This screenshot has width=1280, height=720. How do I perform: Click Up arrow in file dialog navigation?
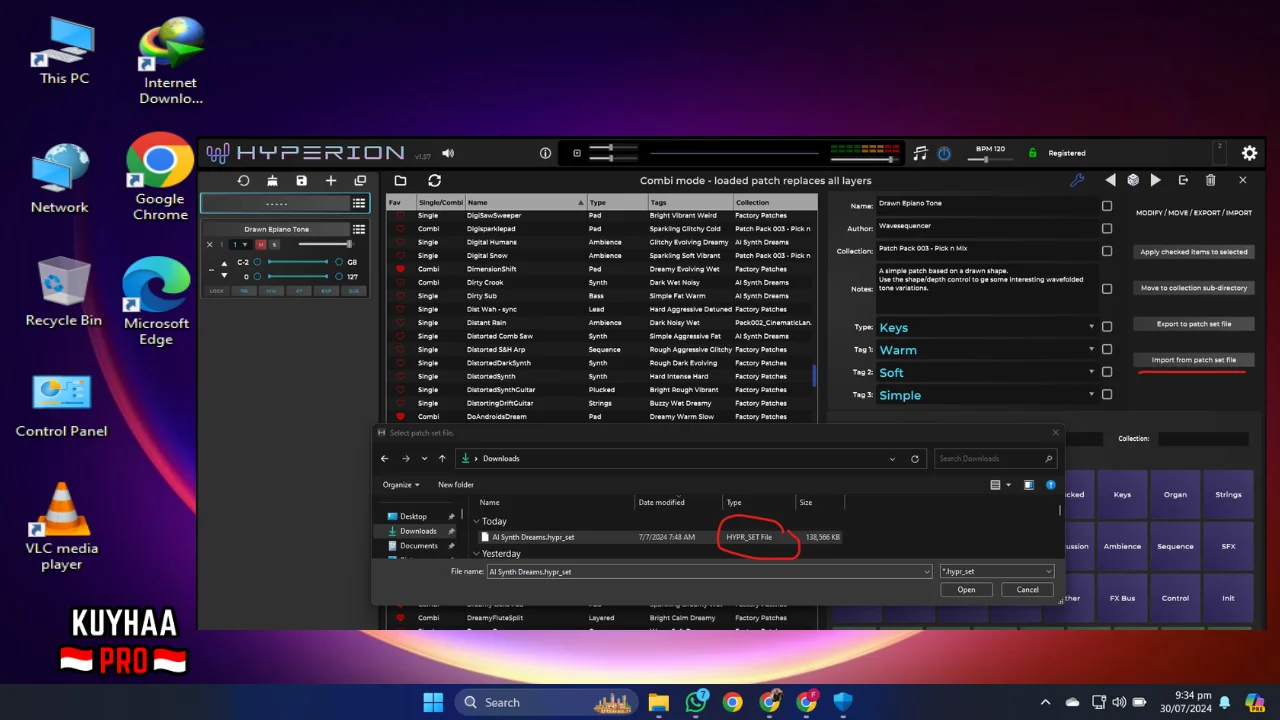pyautogui.click(x=442, y=458)
